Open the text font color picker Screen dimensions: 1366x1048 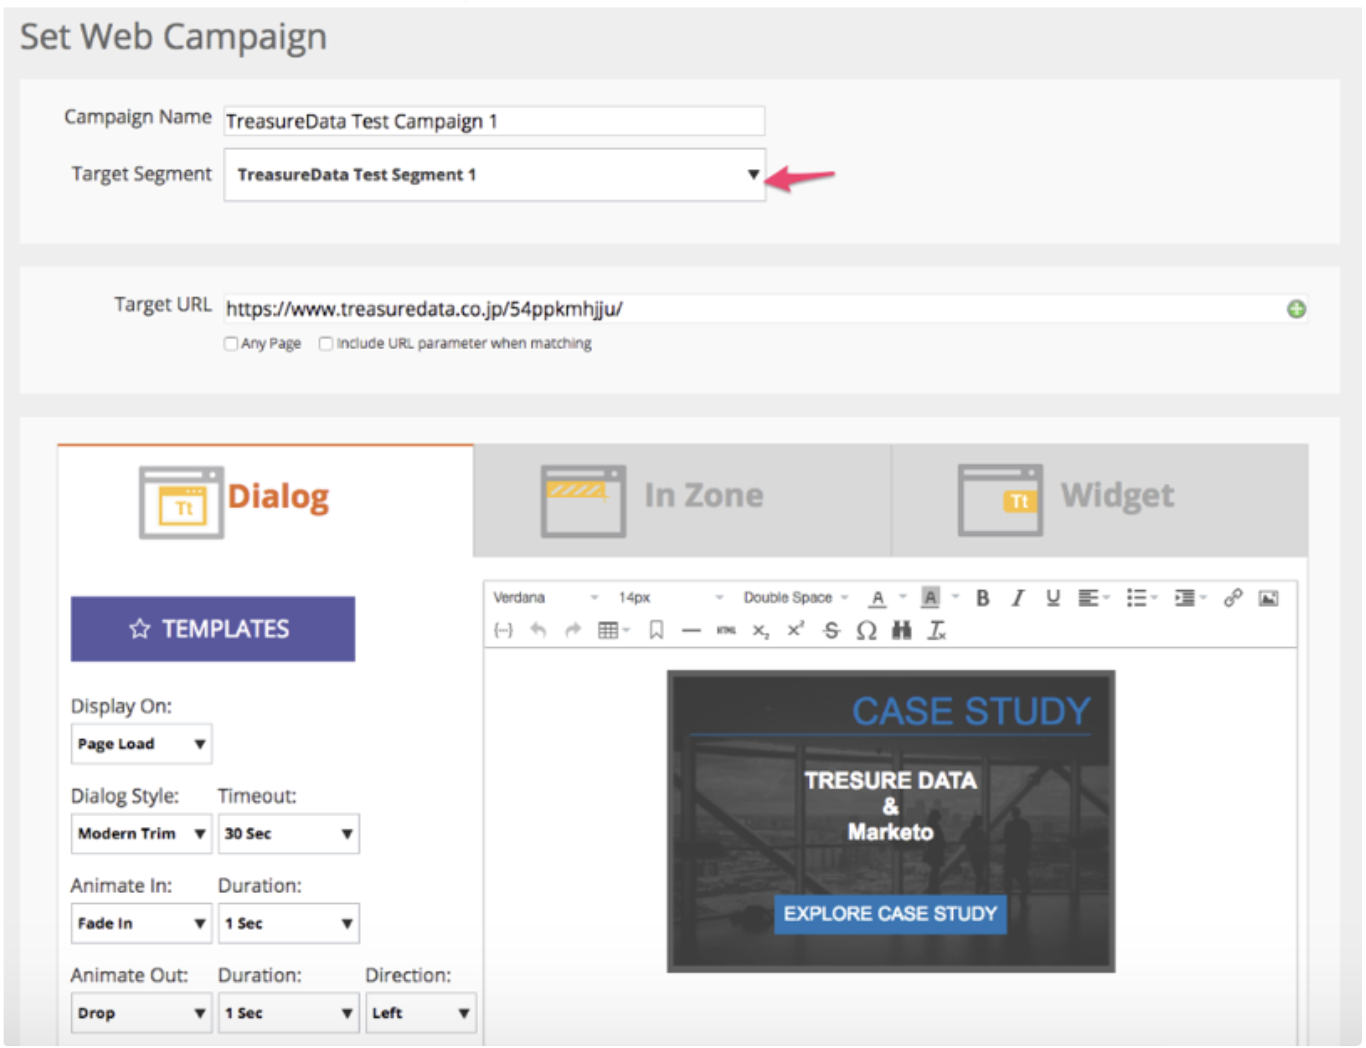pyautogui.click(x=877, y=598)
